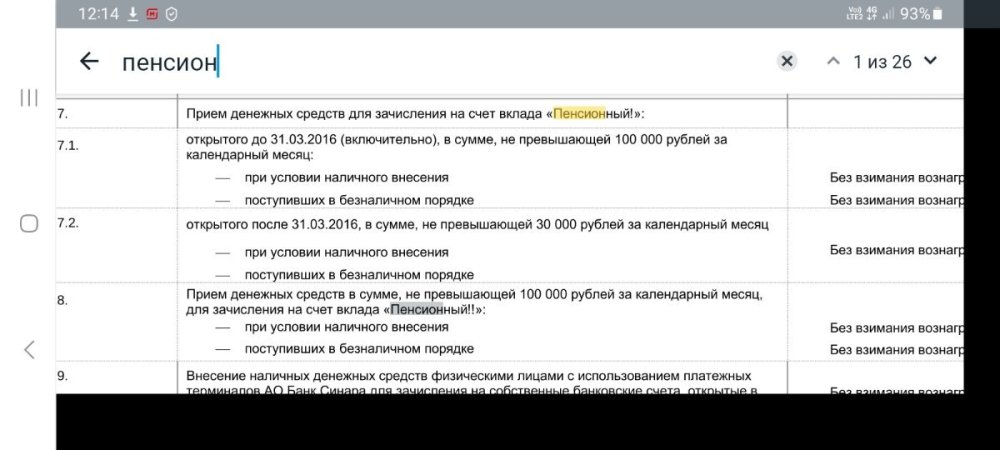Tap 'при условии наличного внесения' under 7.2

coord(346,252)
